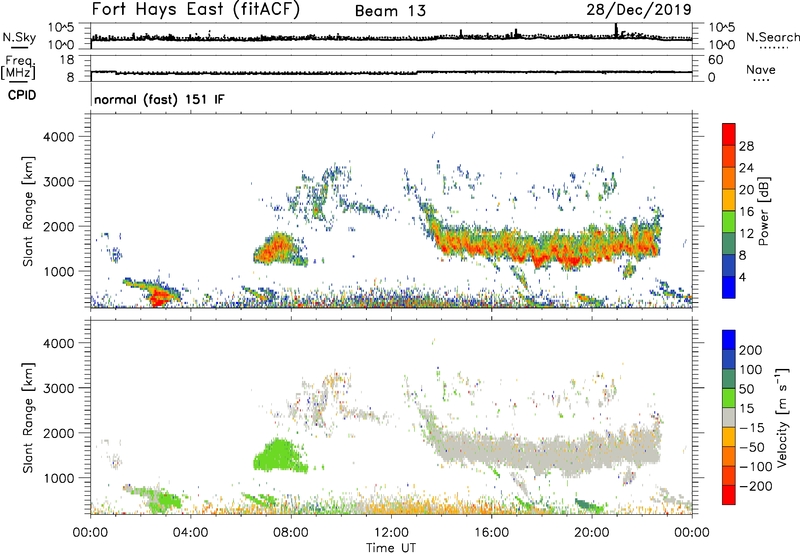Click the 'Nave' legend label
800x554 pixels.
click(x=761, y=69)
